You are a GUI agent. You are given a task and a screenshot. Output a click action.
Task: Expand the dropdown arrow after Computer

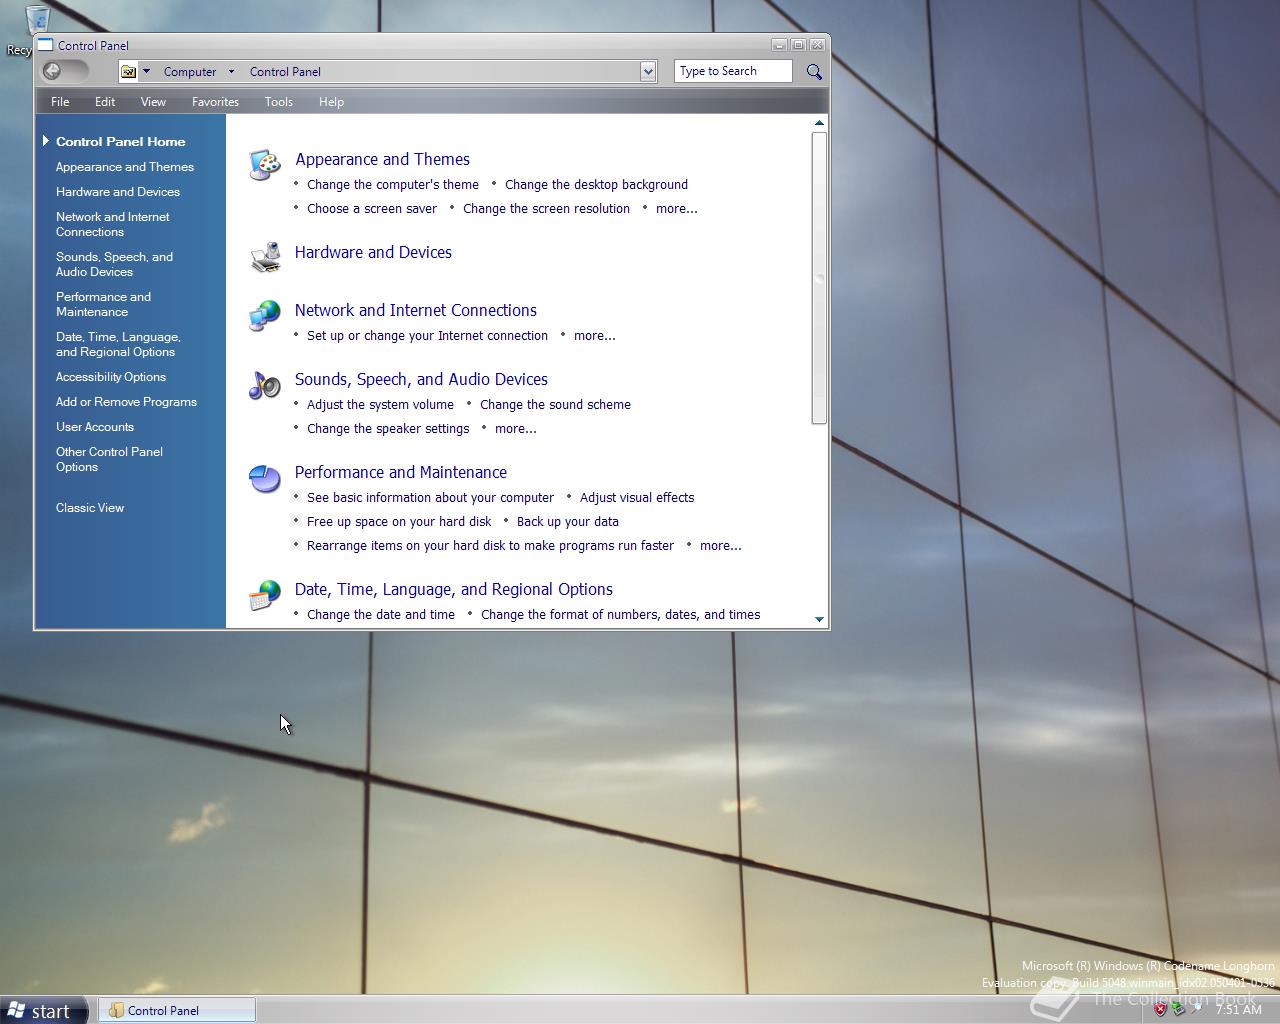click(x=231, y=71)
